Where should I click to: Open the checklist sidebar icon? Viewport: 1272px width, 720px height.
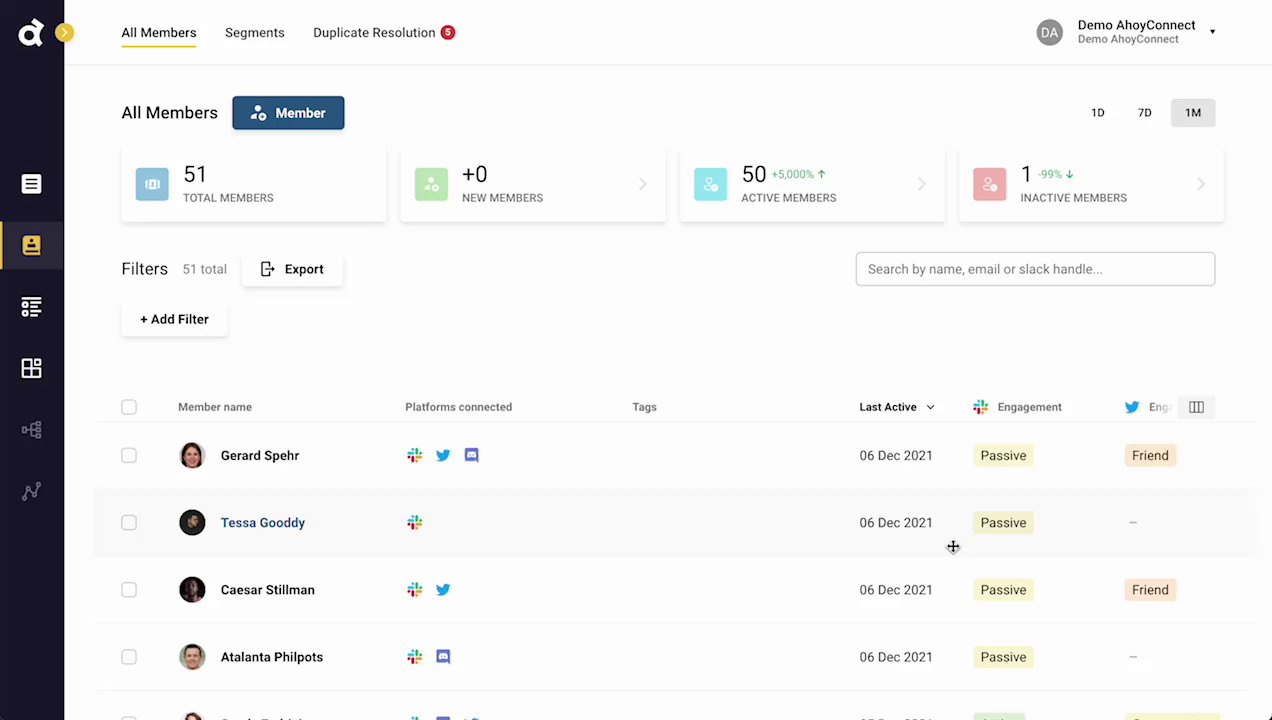pyautogui.click(x=31, y=307)
